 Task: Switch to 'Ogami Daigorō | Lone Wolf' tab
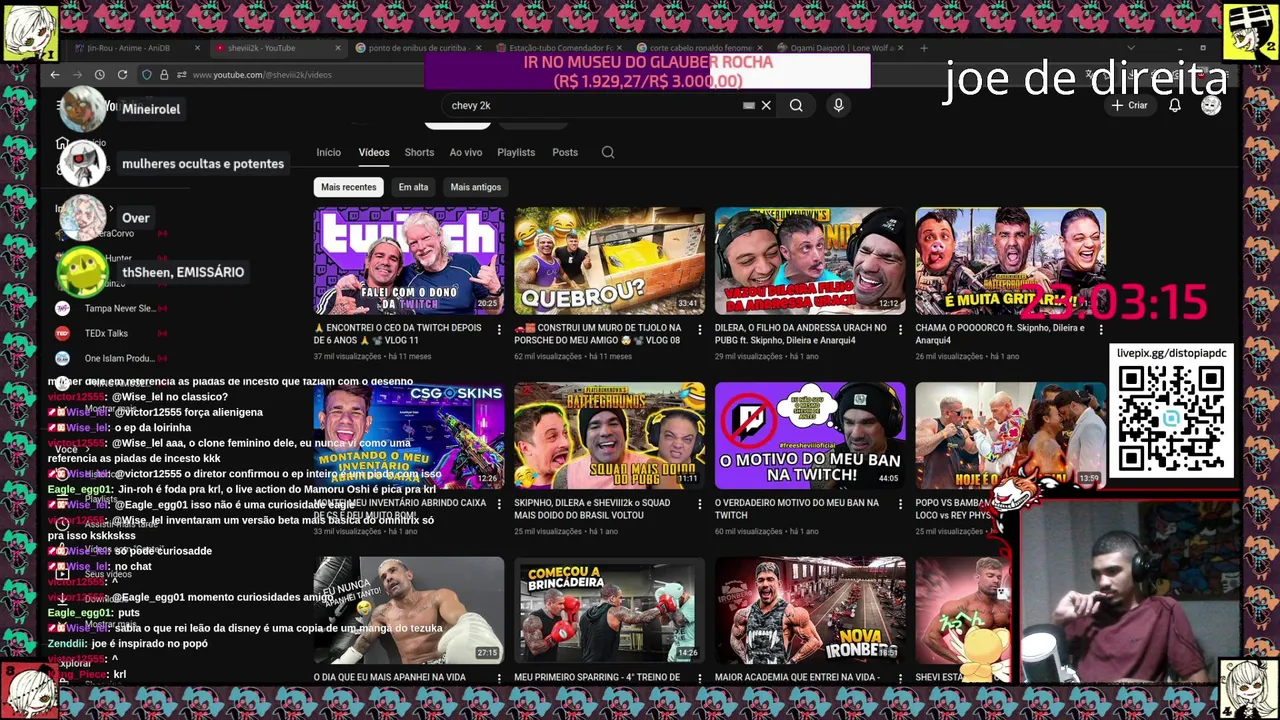coord(840,48)
